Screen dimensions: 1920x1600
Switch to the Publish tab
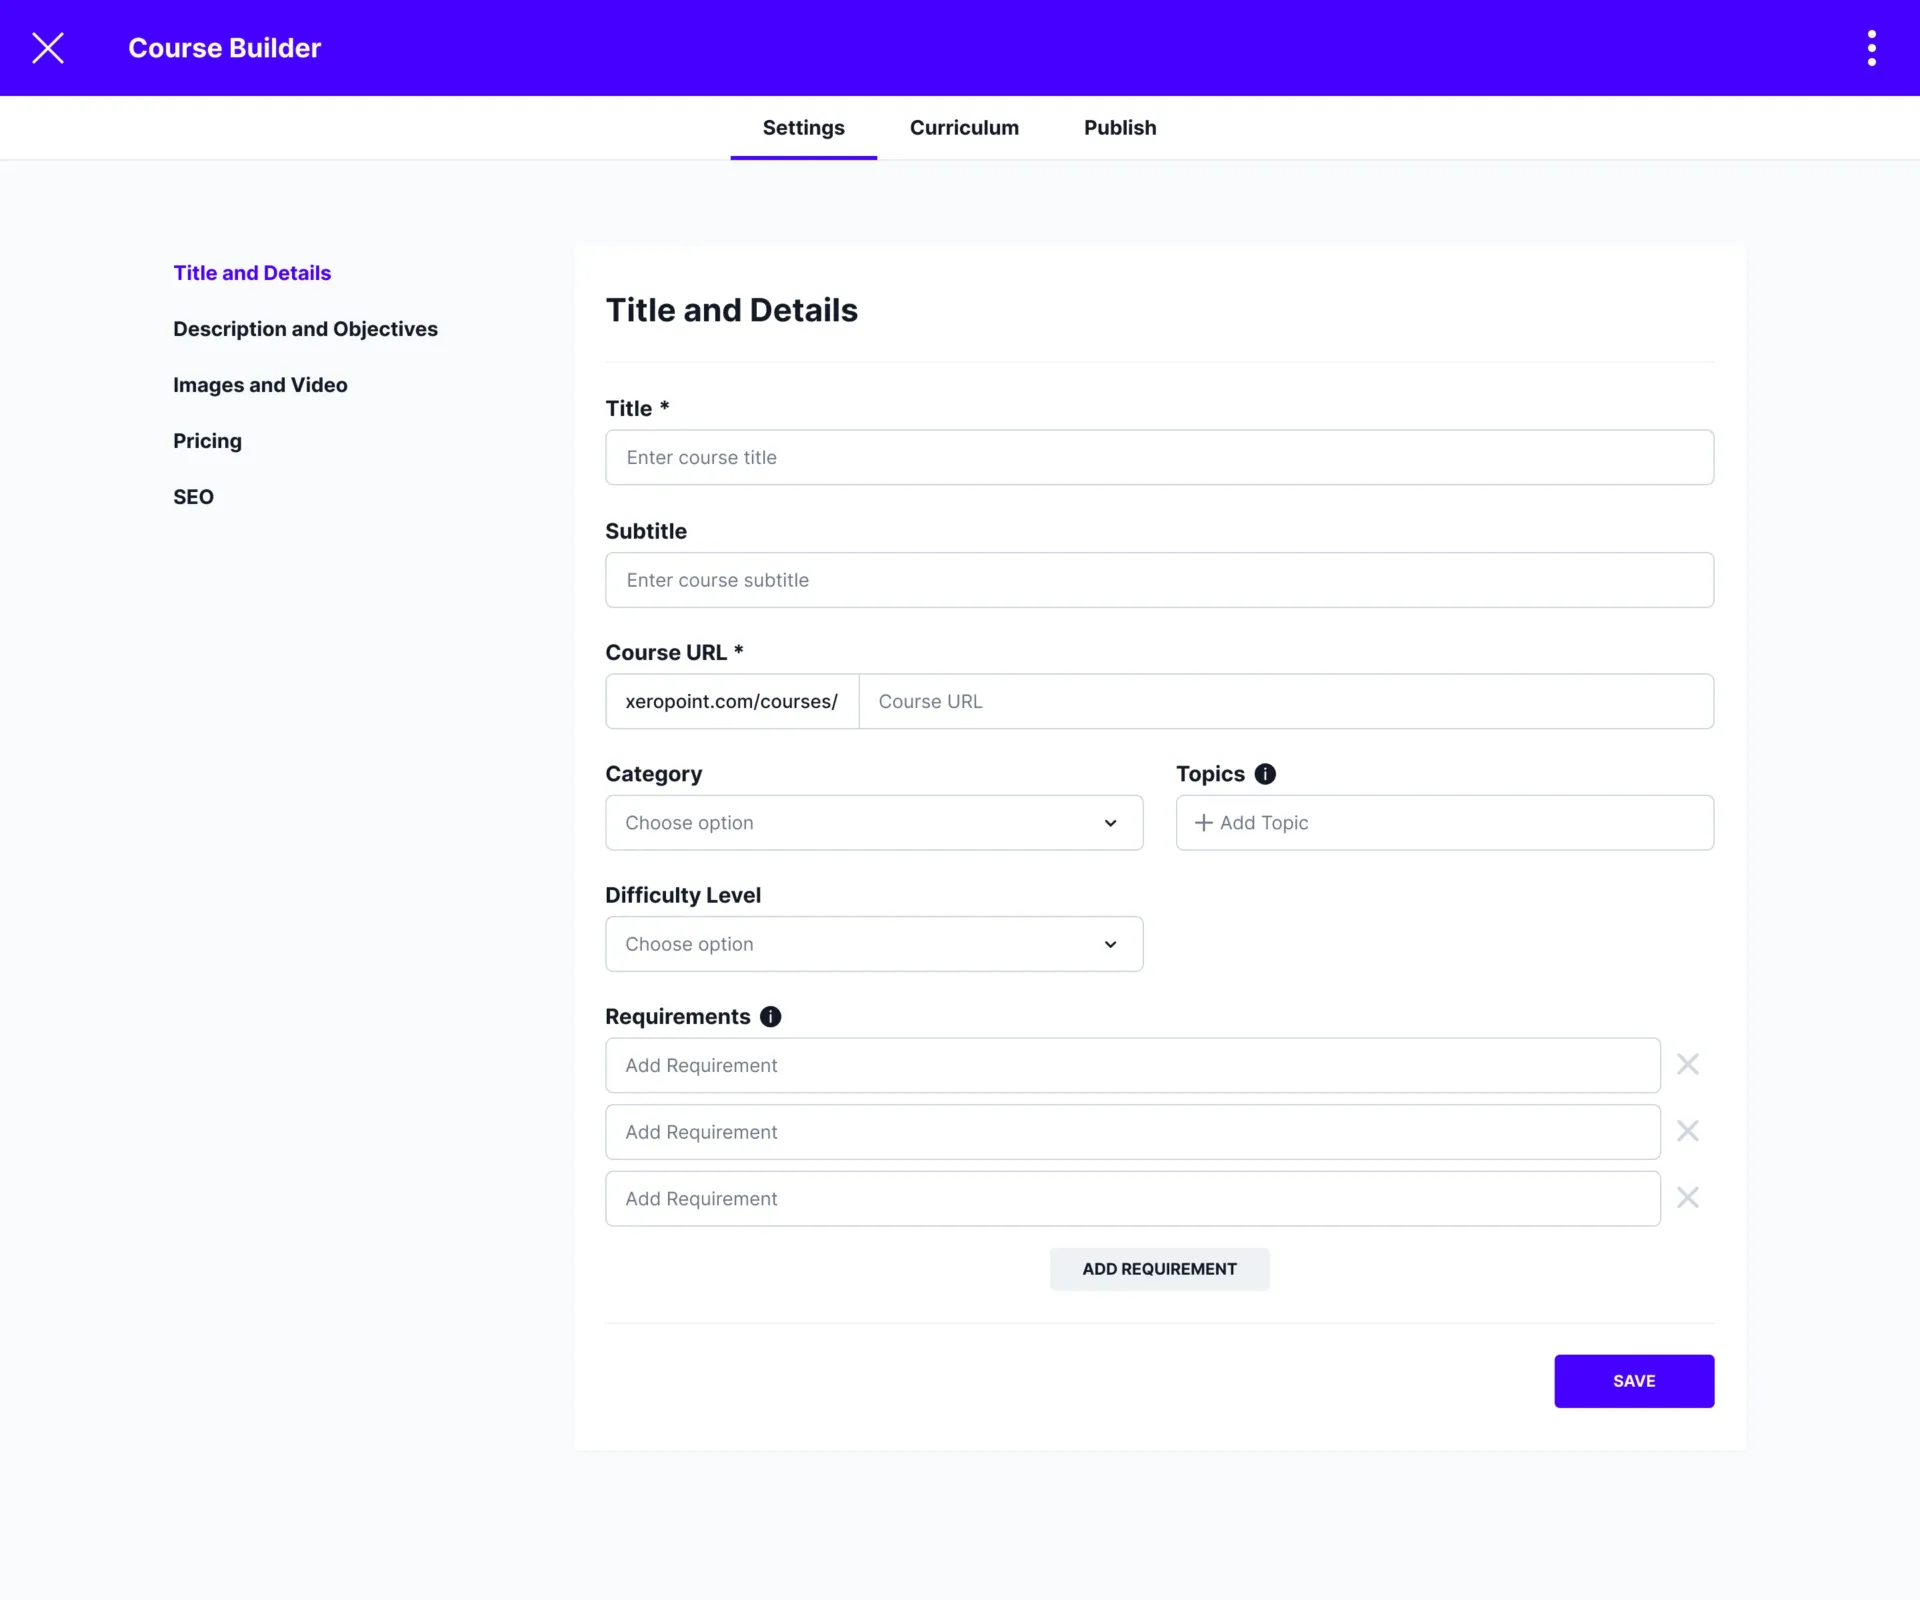[x=1120, y=128]
